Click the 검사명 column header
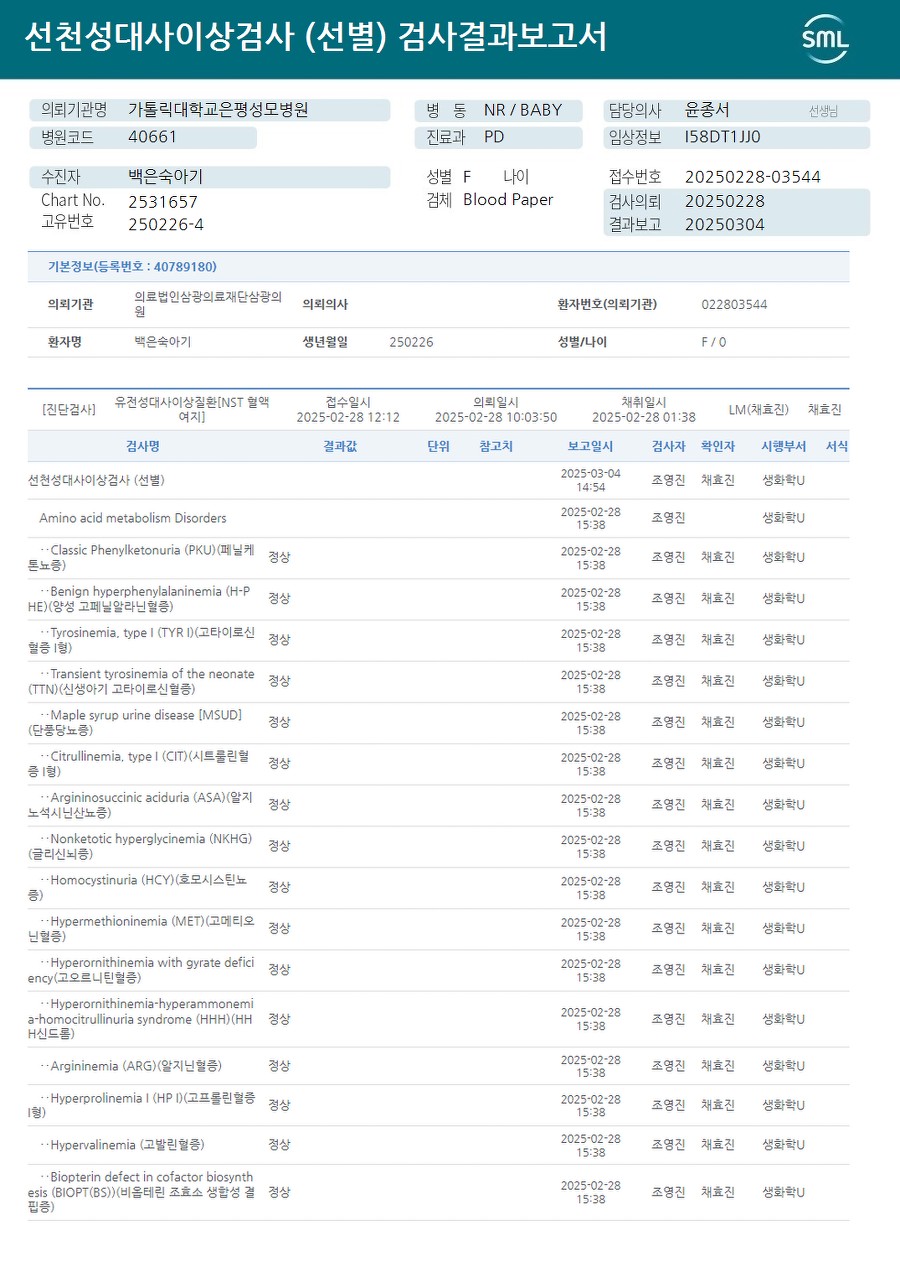The image size is (900, 1271). [x=142, y=446]
